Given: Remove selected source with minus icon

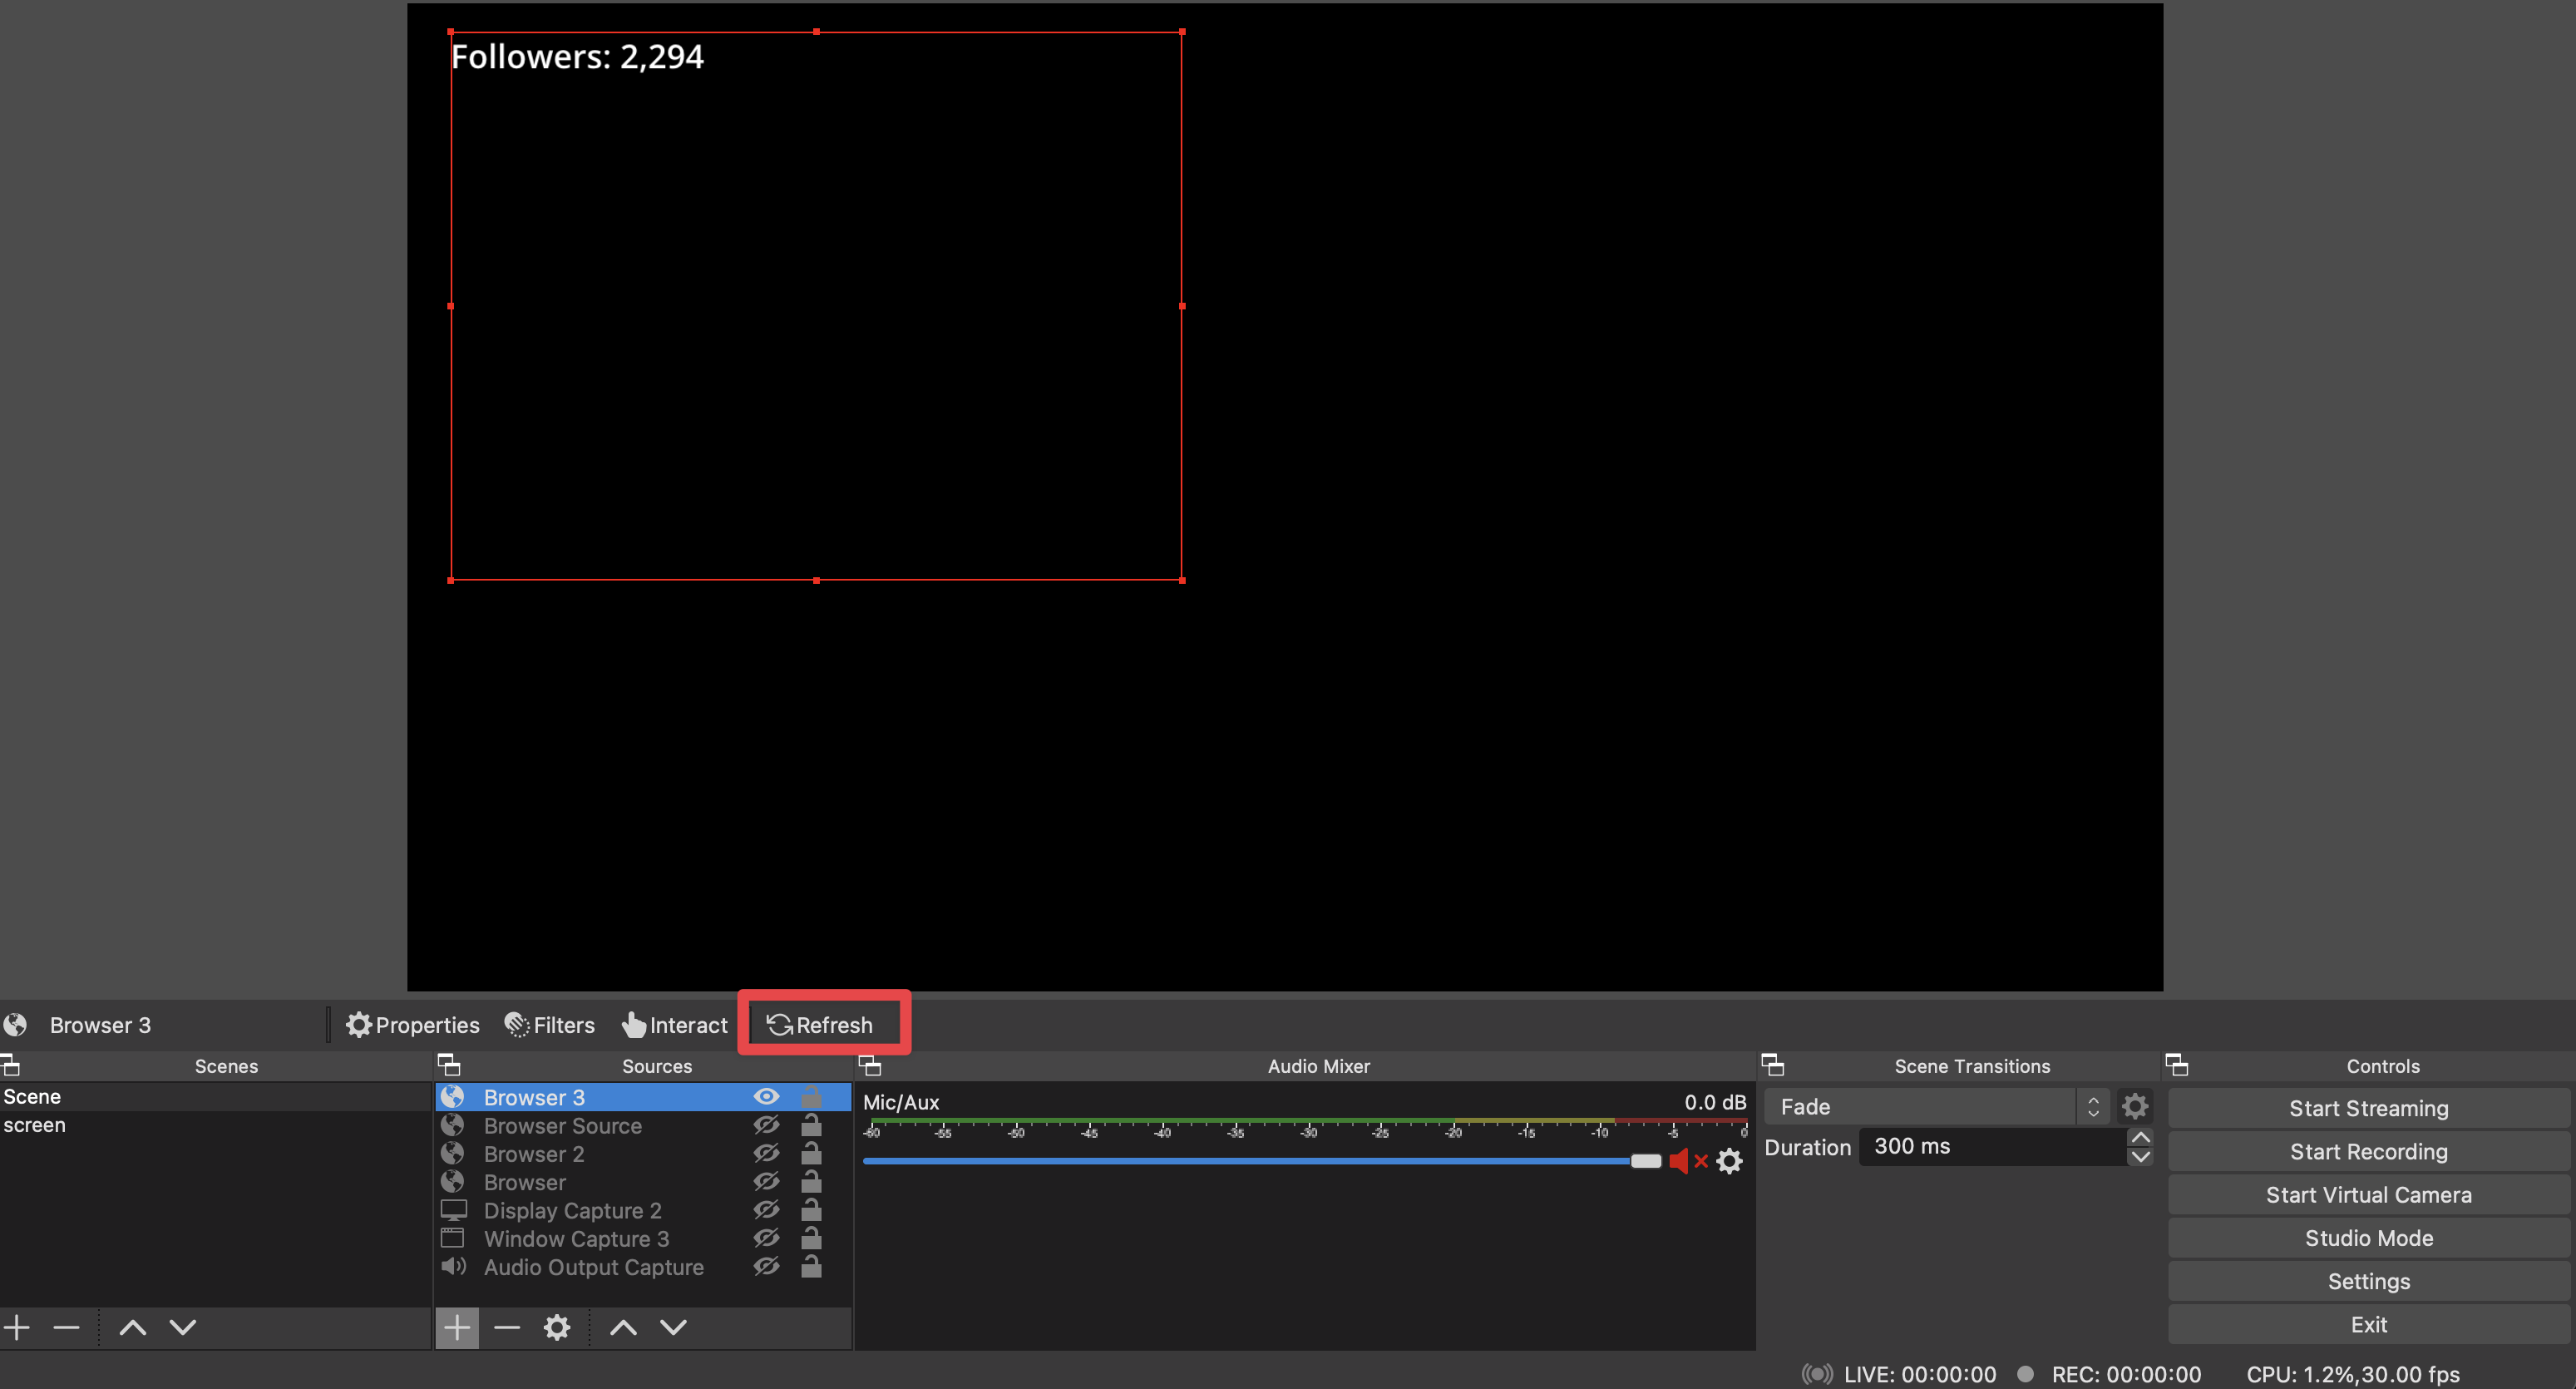Looking at the screenshot, I should 507,1327.
